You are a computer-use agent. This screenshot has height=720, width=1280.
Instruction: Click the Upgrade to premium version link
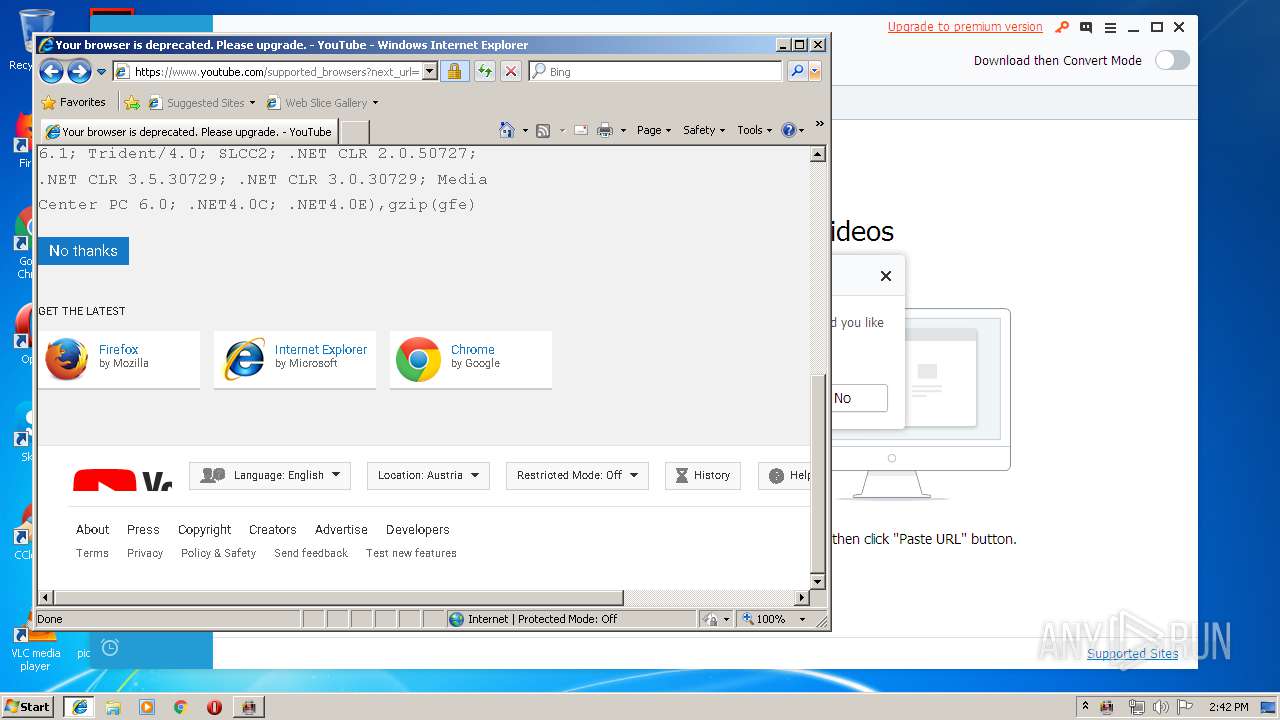(965, 27)
